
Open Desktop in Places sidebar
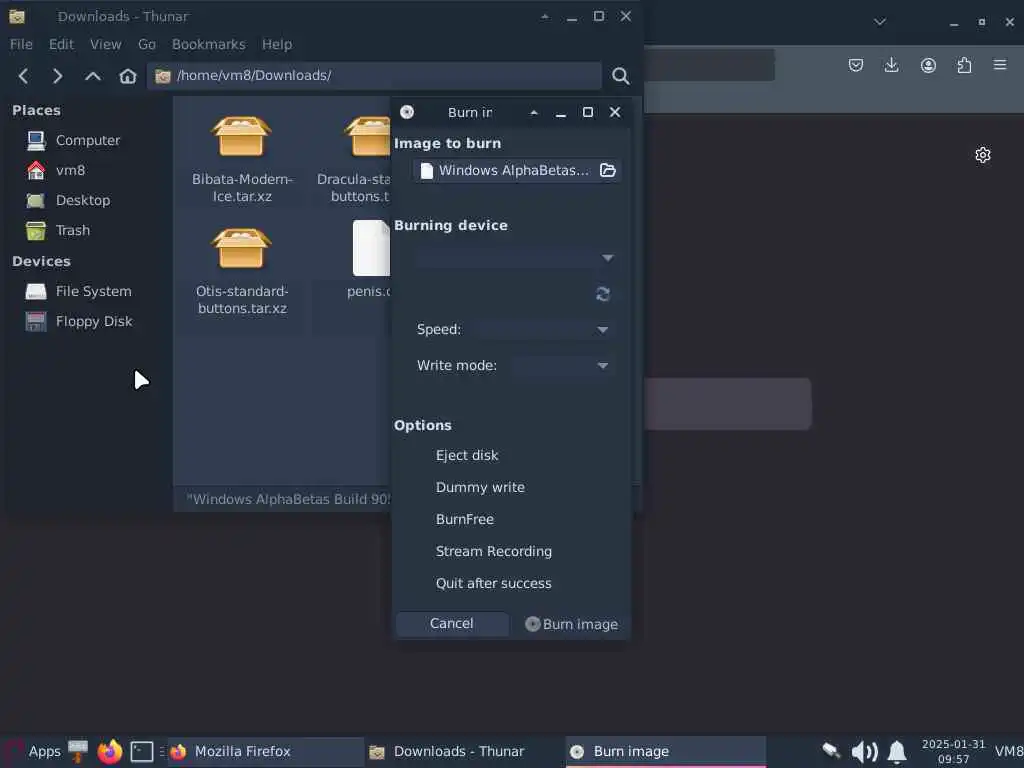(83, 200)
